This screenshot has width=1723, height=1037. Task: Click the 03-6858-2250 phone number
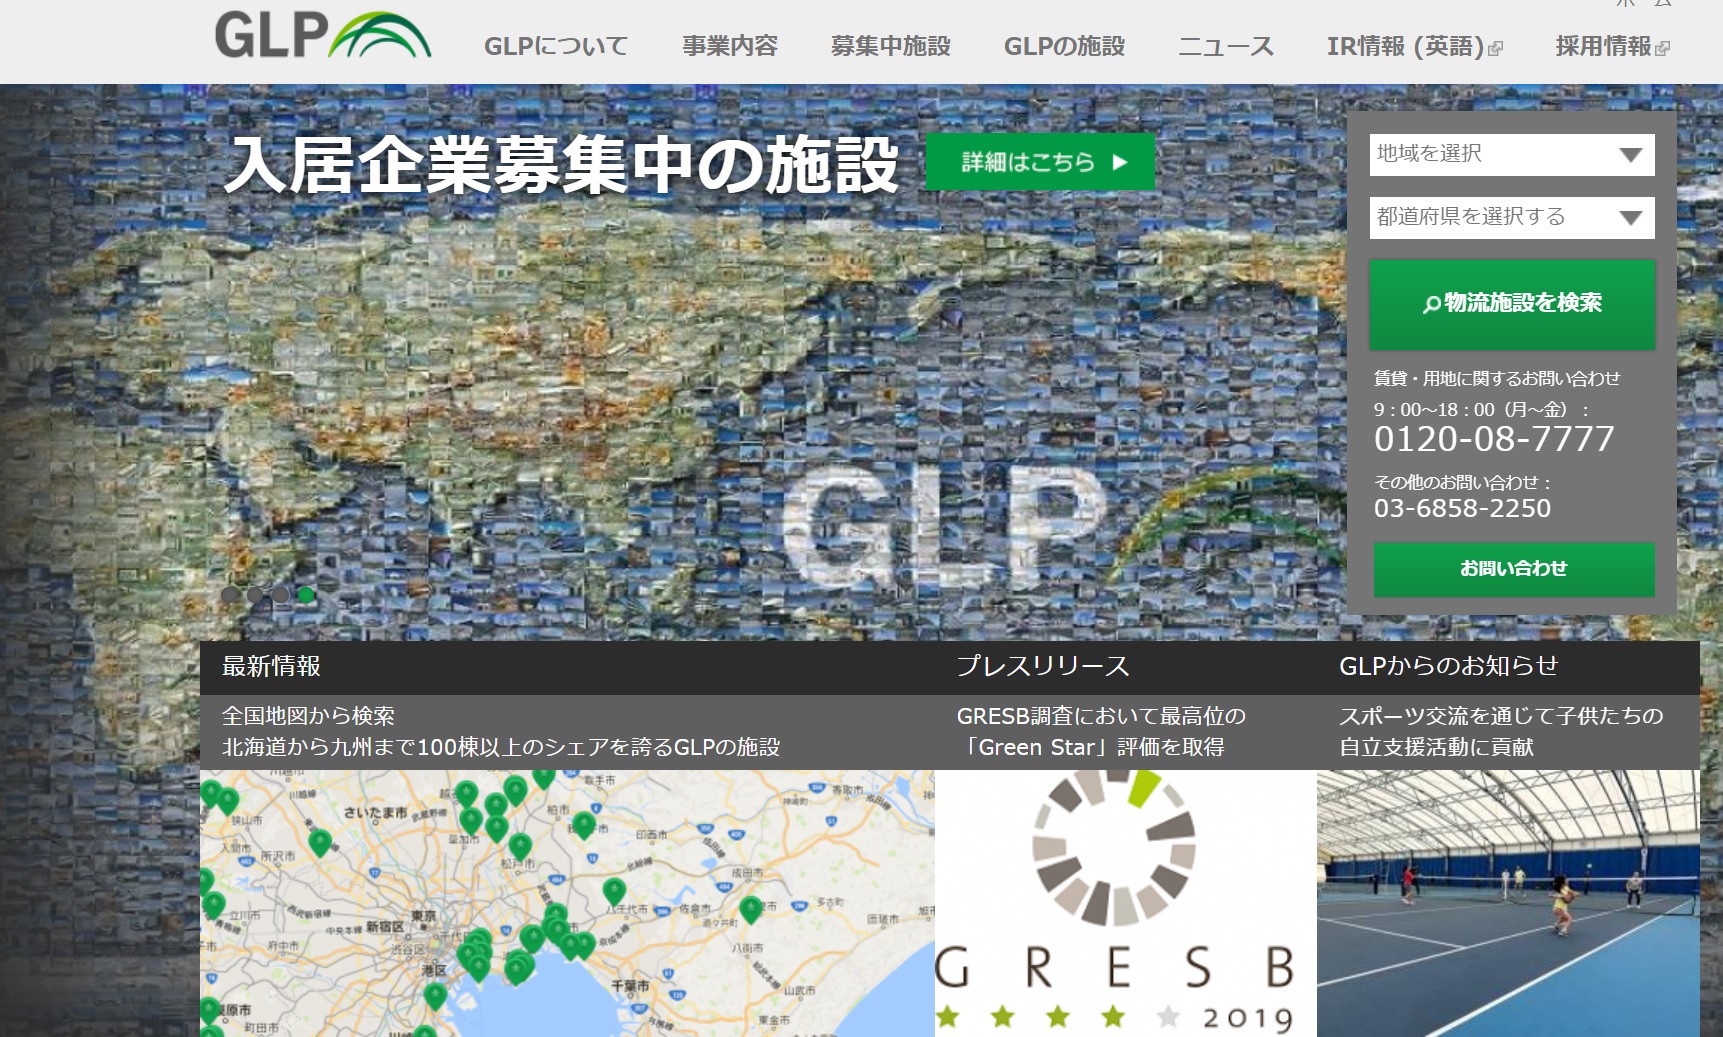tap(1462, 508)
